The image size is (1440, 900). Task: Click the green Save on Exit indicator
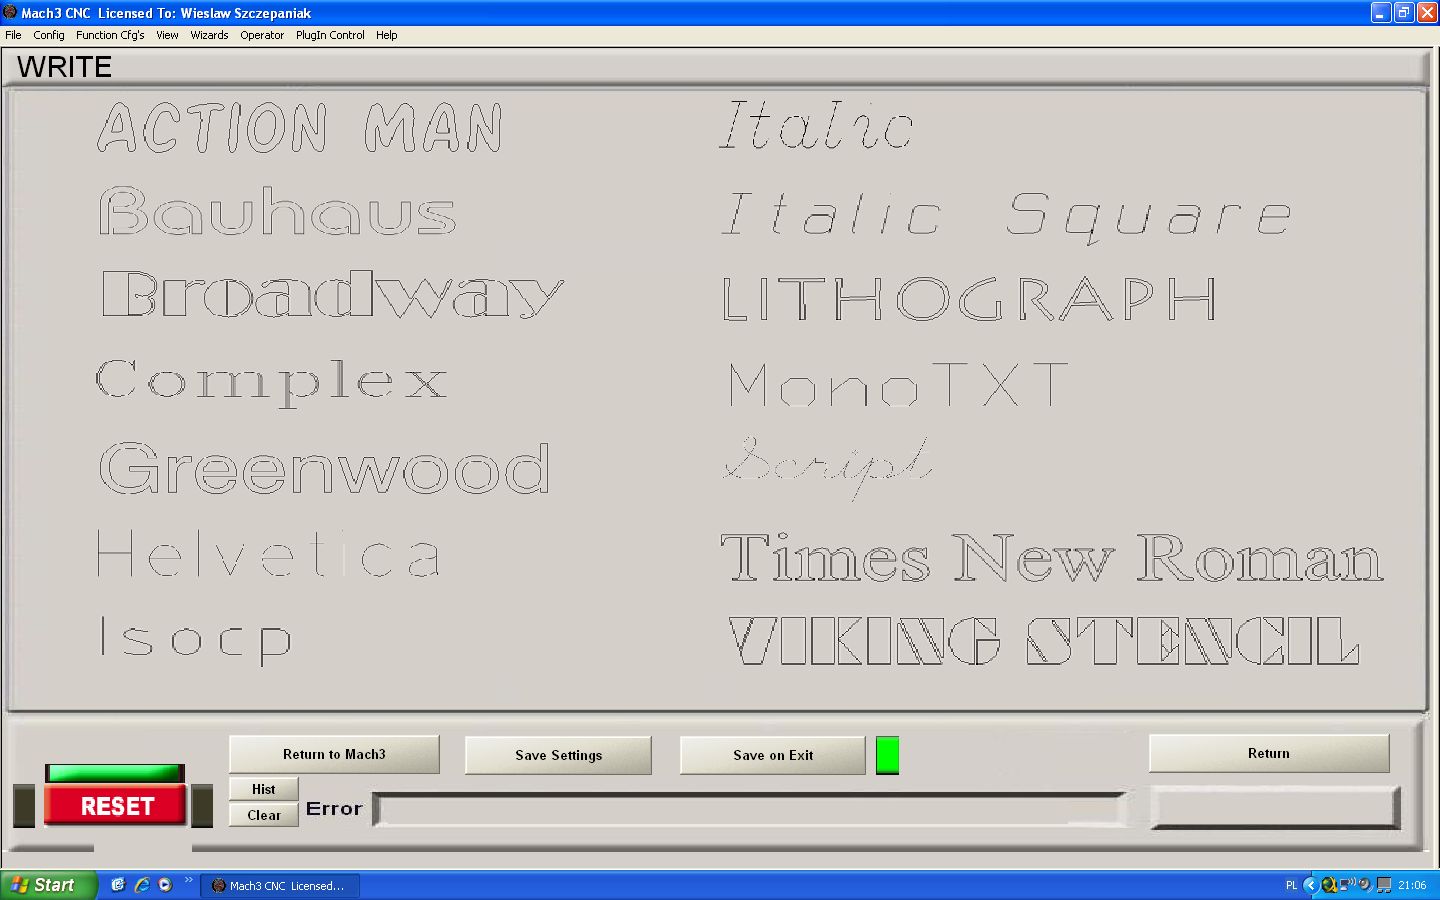pyautogui.click(x=887, y=755)
